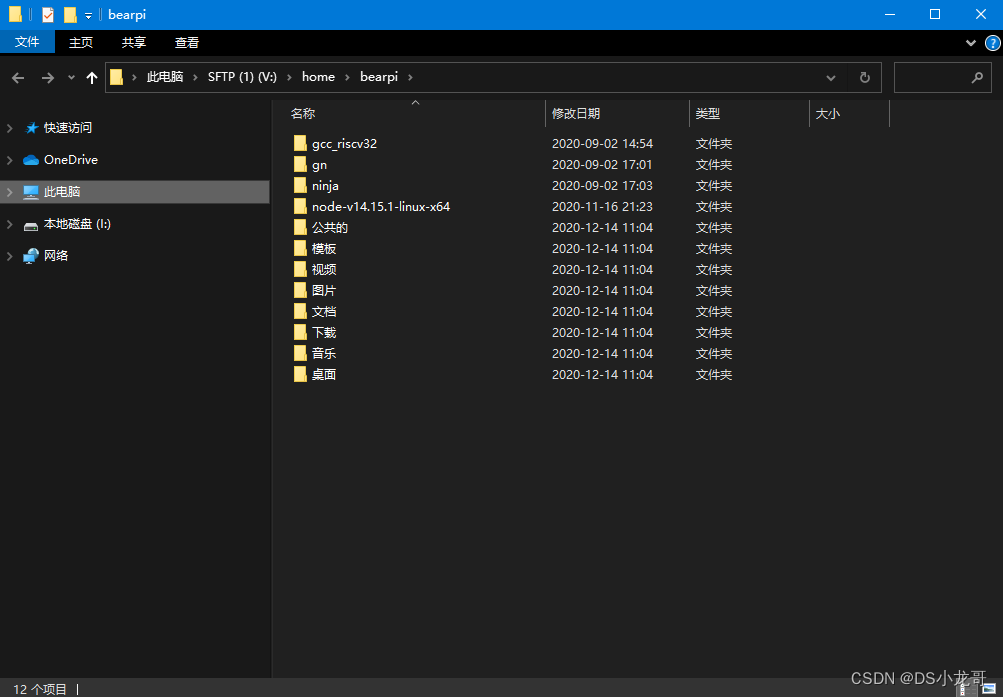Viewport: 1003px width, 697px height.
Task: Open the blue Help question mark icon
Action: pos(993,43)
